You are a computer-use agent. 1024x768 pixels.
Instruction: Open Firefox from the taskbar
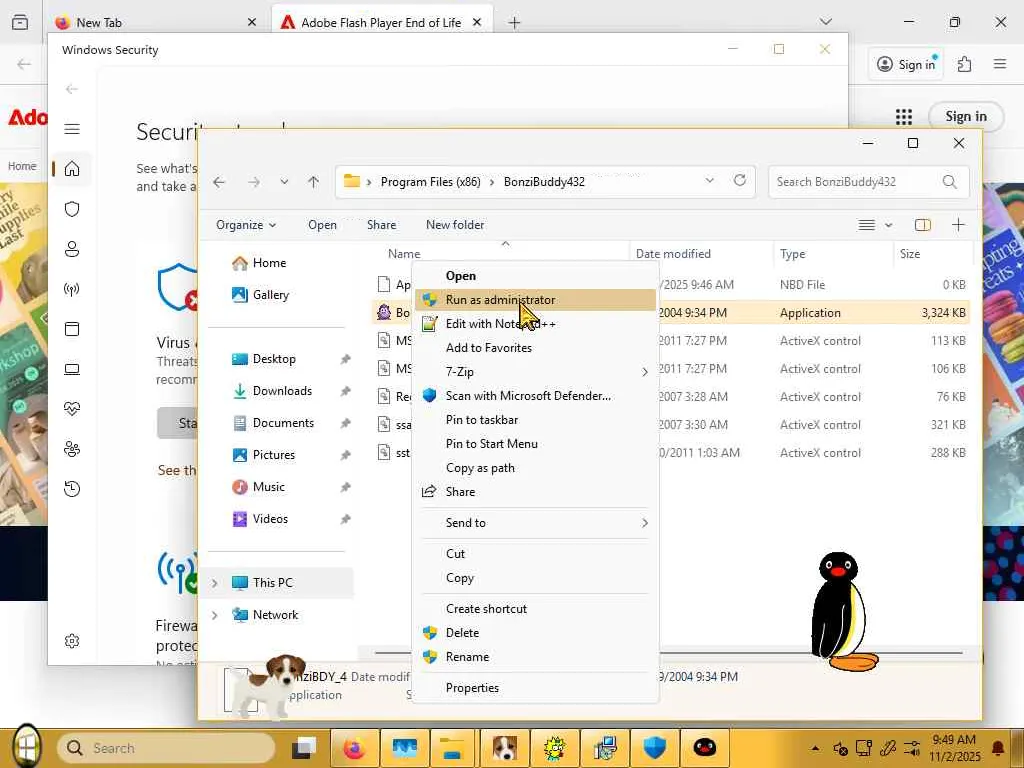[353, 748]
